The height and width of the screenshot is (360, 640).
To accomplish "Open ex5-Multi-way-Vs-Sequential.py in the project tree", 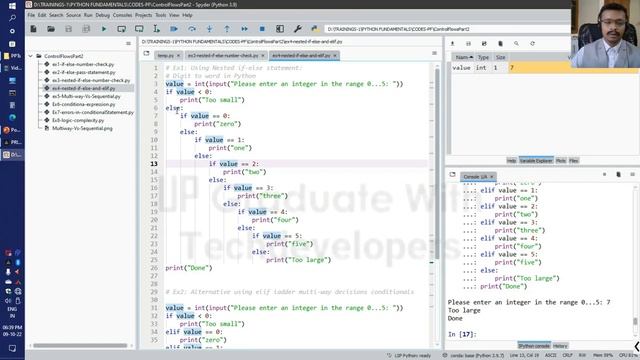I will coord(86,96).
